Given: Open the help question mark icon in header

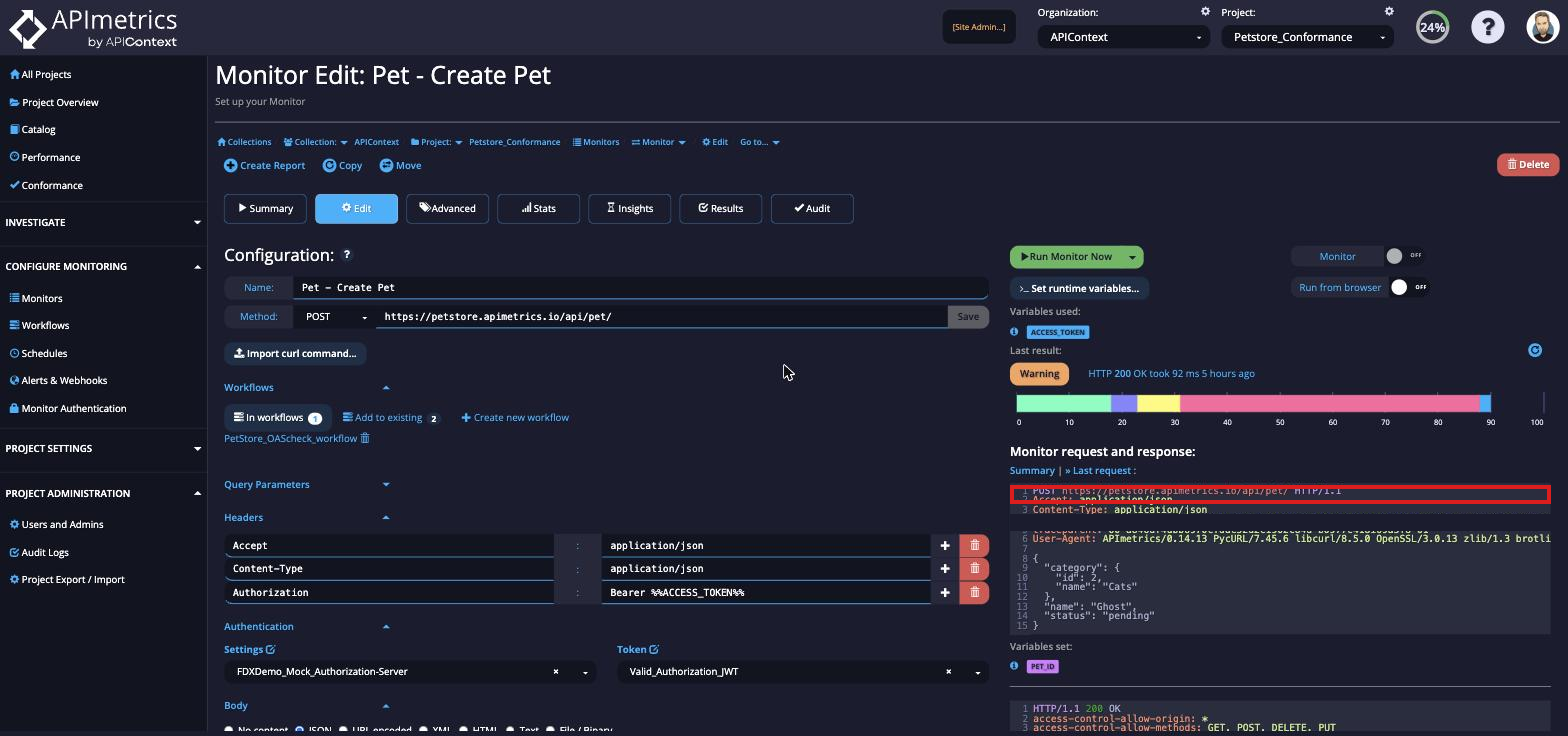Looking at the screenshot, I should pos(1487,27).
